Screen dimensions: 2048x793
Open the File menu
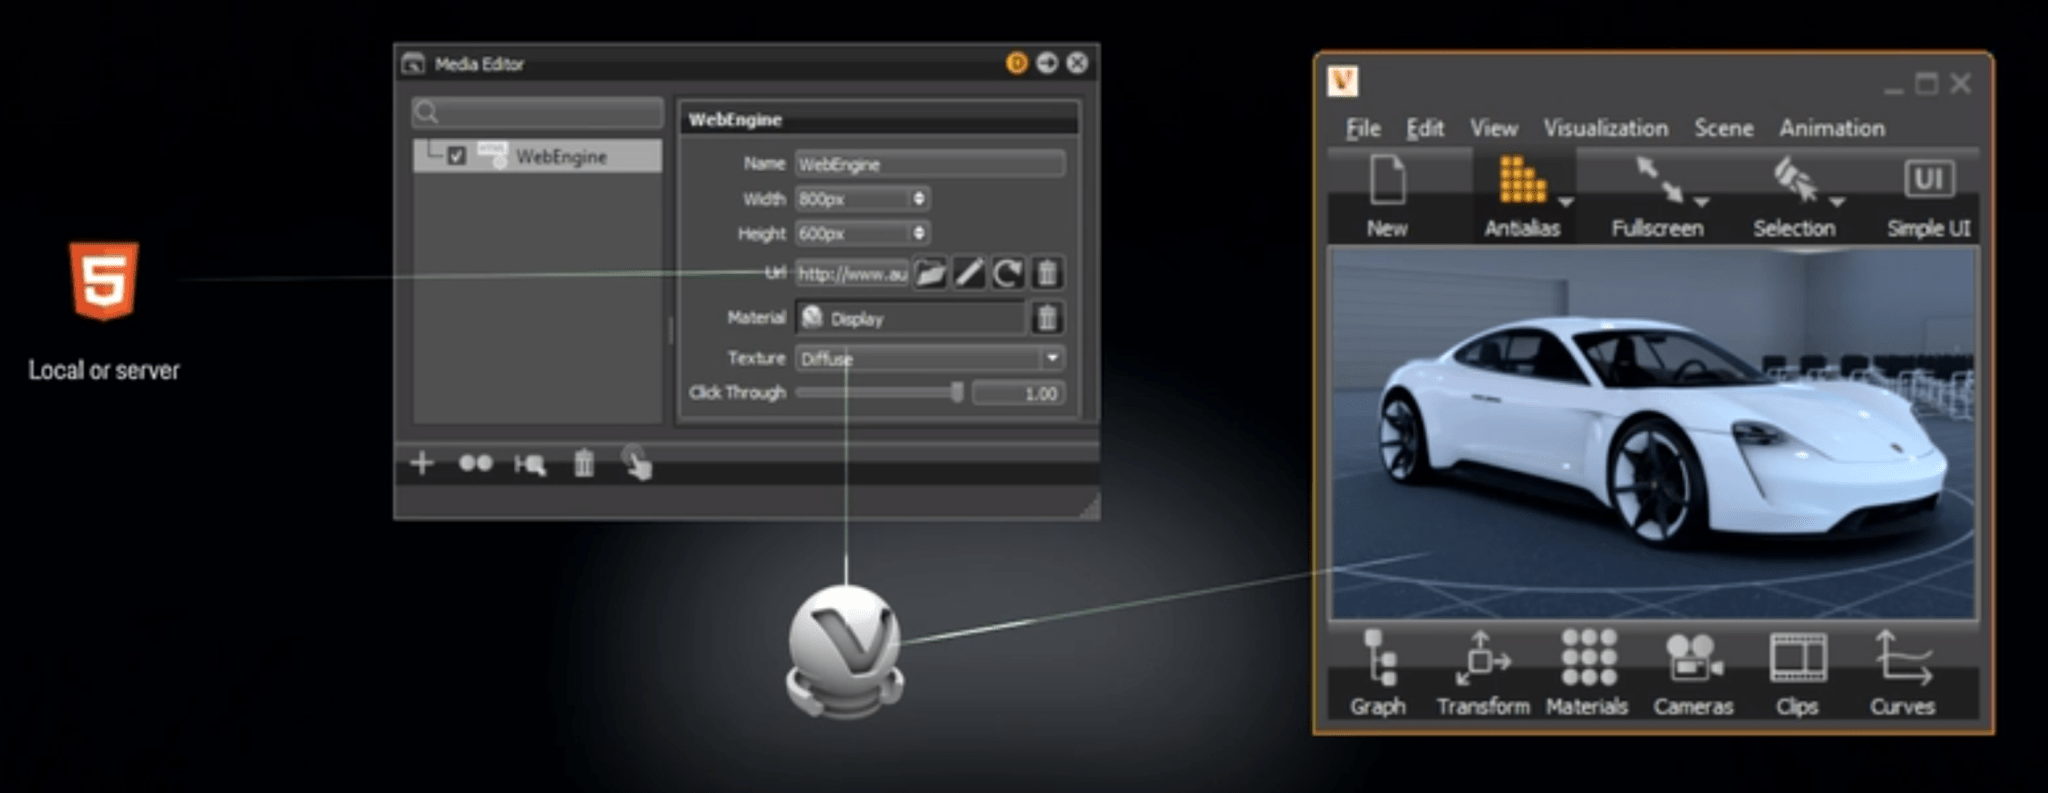[x=1363, y=128]
